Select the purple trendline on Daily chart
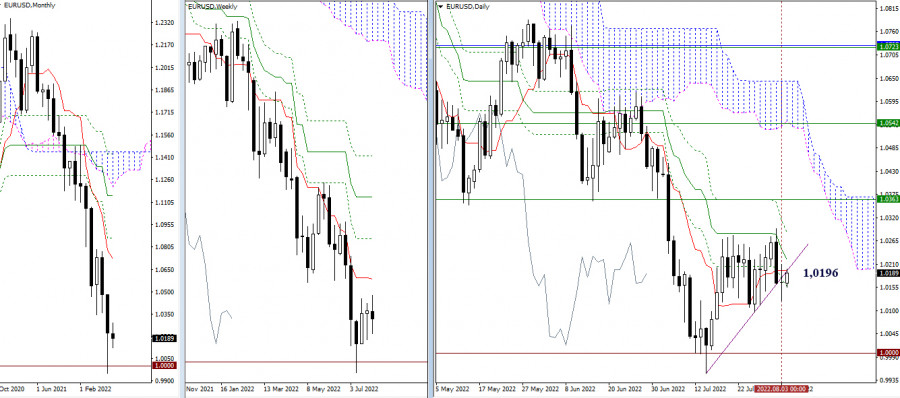This screenshot has height=398, width=900. [757, 310]
